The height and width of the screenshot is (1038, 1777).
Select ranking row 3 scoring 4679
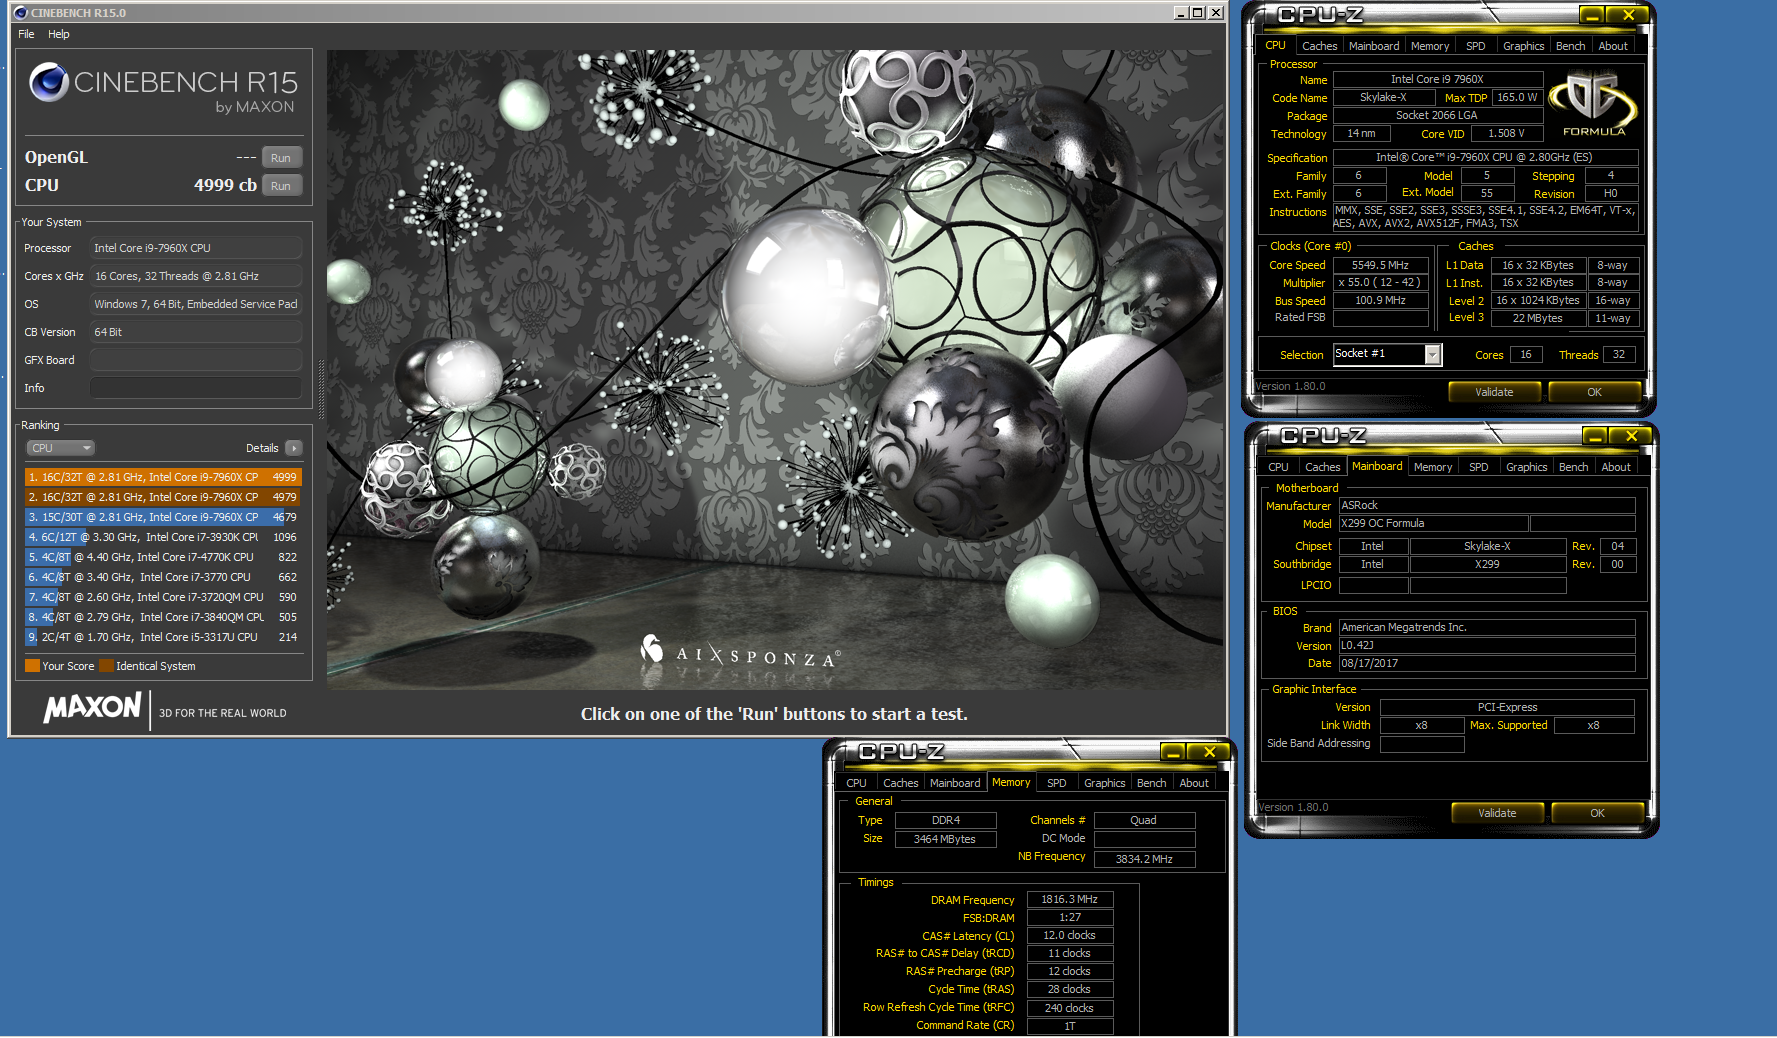163,517
